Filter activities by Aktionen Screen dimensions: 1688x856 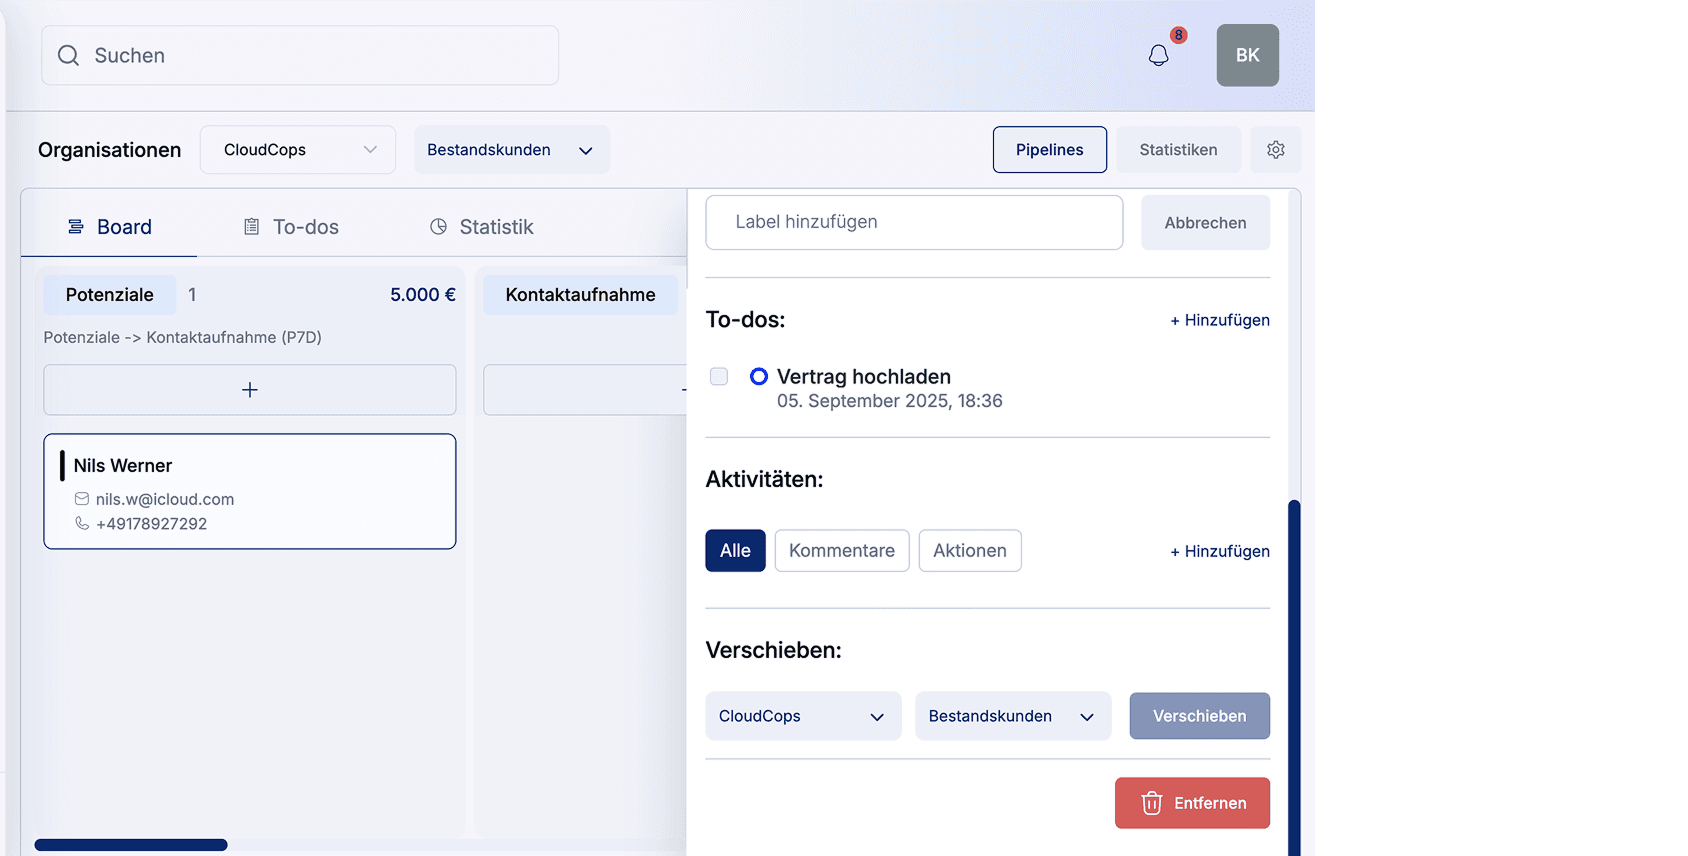click(969, 551)
